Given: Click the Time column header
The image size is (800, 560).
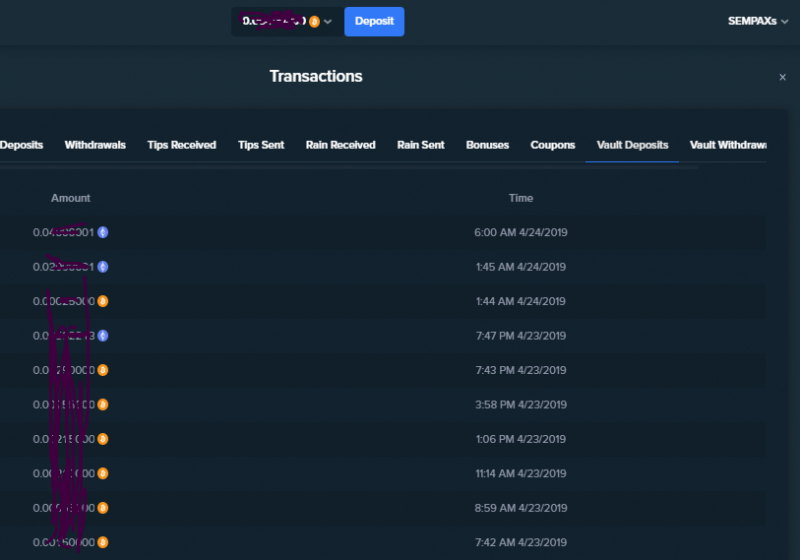Looking at the screenshot, I should tap(520, 198).
